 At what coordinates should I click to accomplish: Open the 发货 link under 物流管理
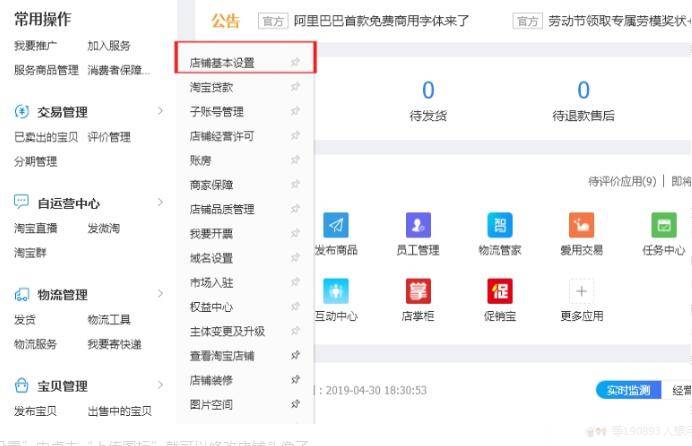click(x=25, y=319)
